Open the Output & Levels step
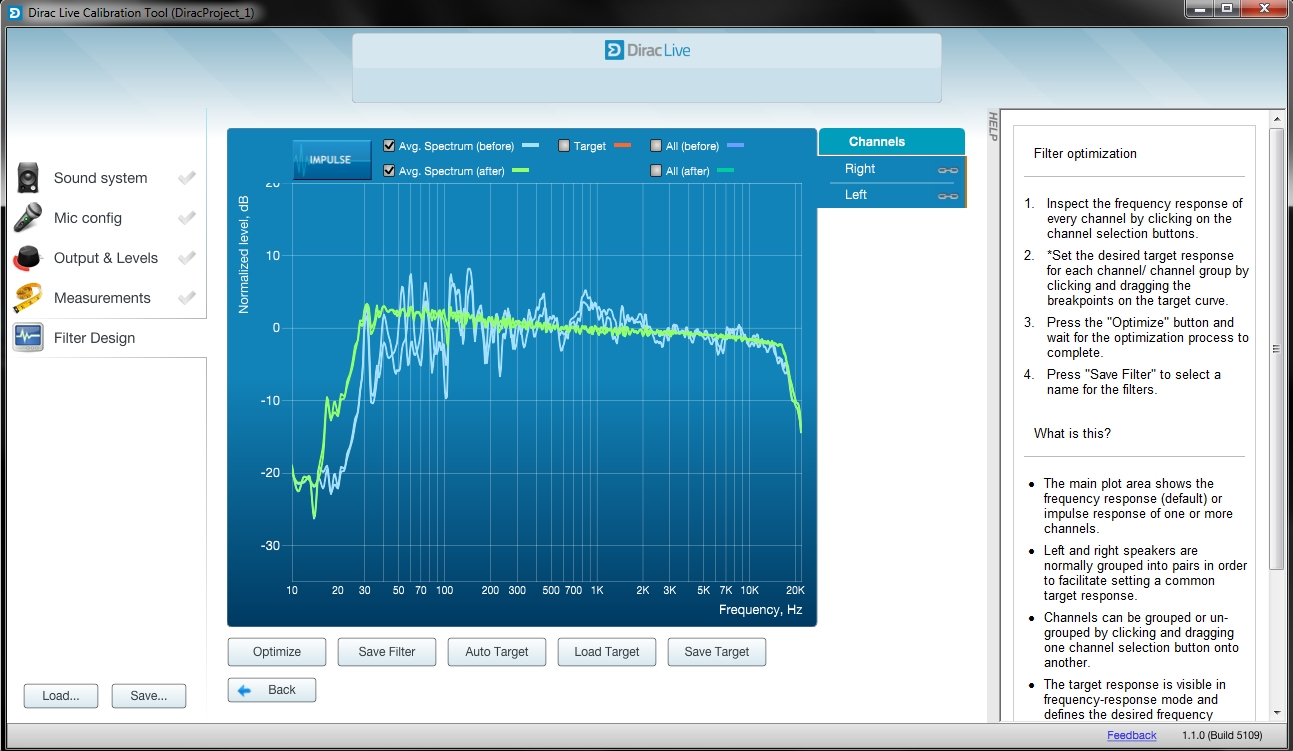1293x751 pixels. 105,258
